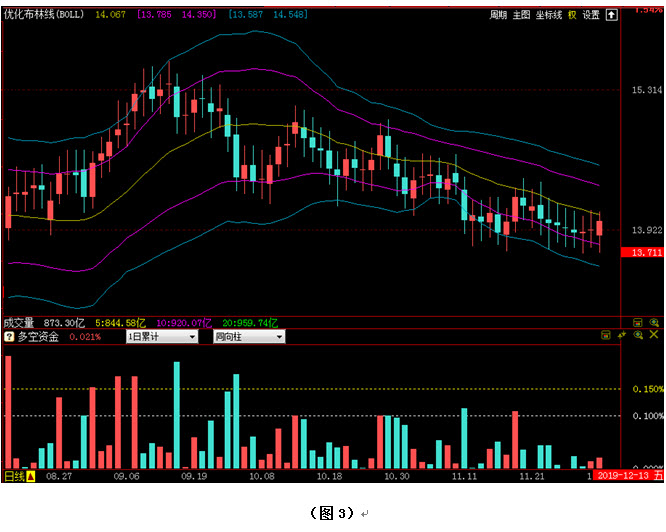Toggle the 权 price adjustment option
The width and height of the screenshot is (666, 532).
coord(572,15)
